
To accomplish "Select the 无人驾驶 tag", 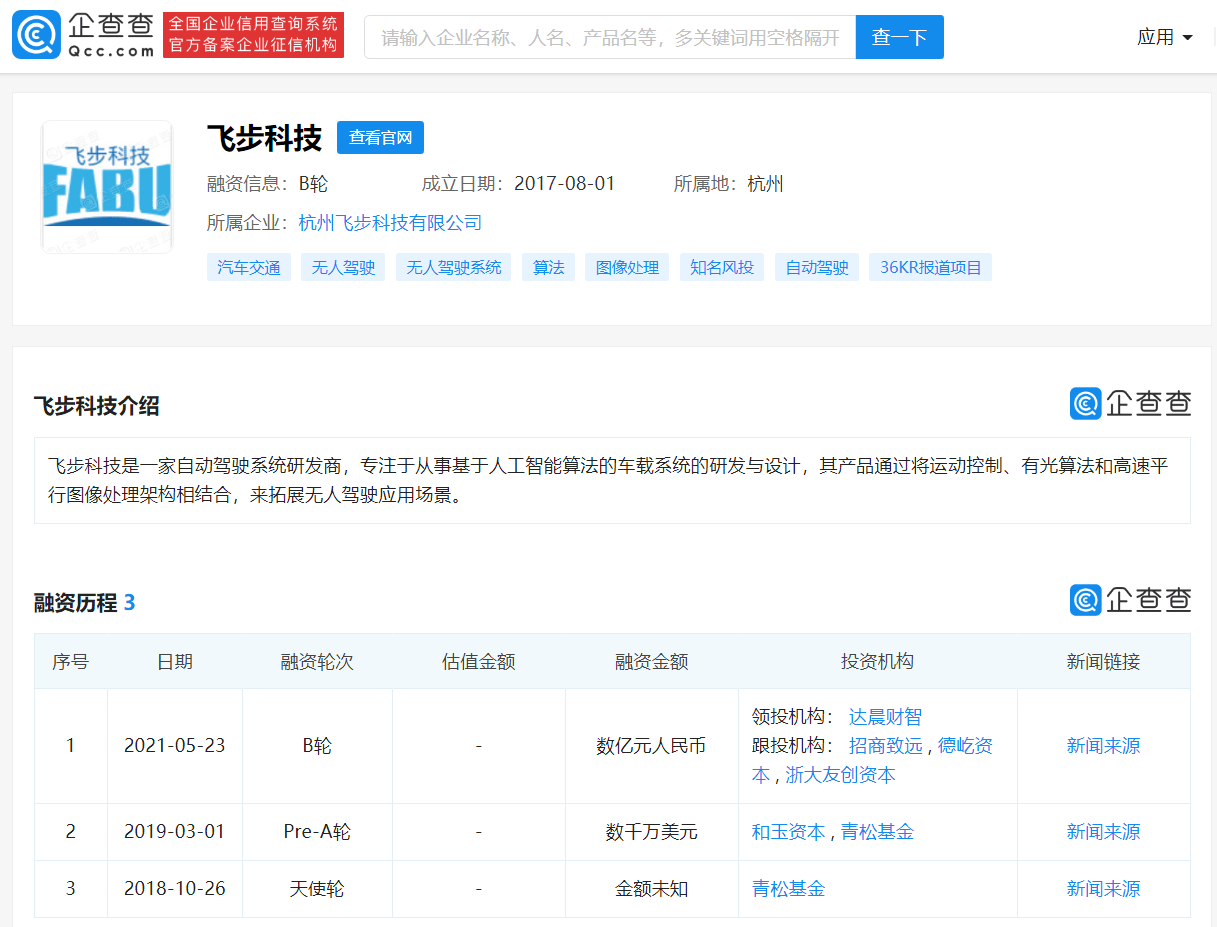I will click(x=343, y=267).
